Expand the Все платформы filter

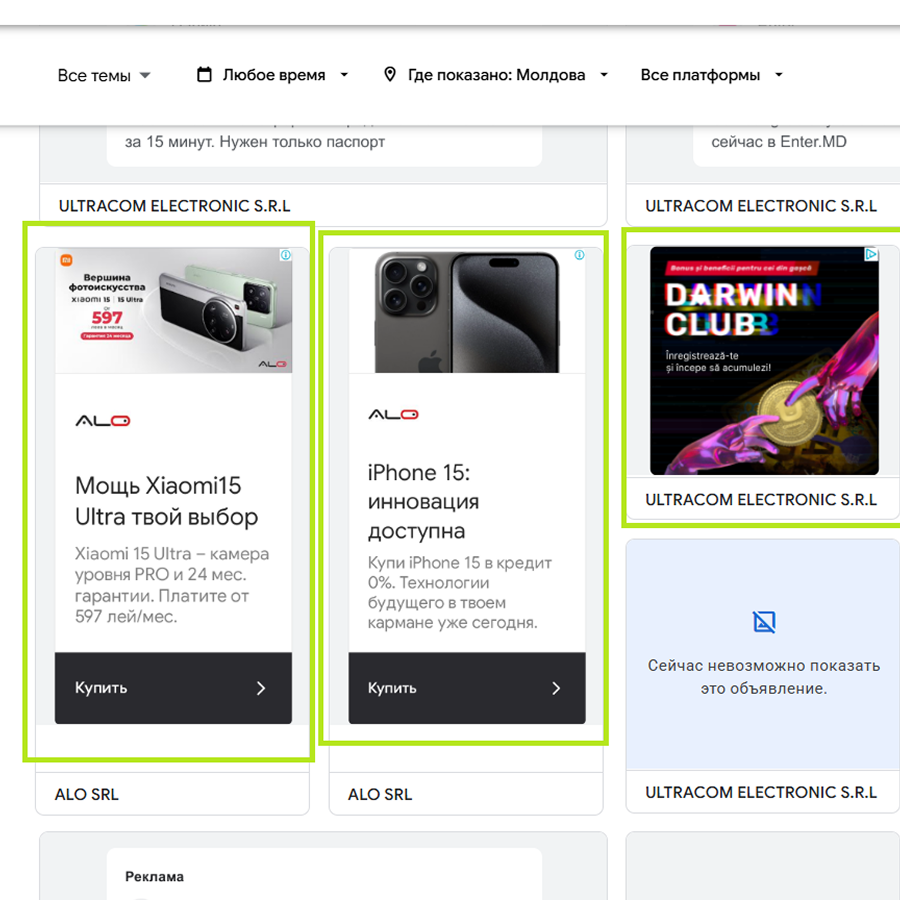pos(711,75)
